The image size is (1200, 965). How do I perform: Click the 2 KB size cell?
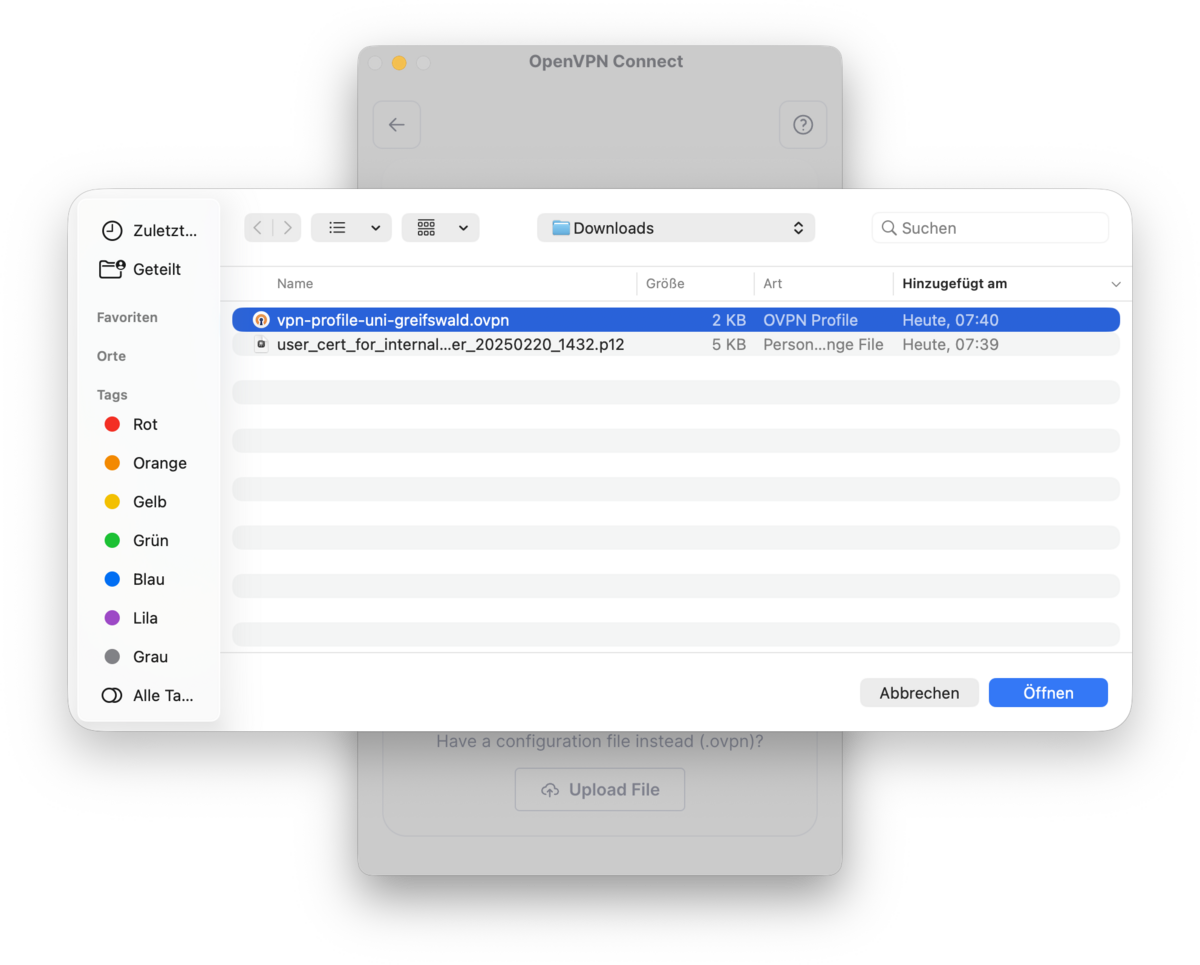[729, 320]
